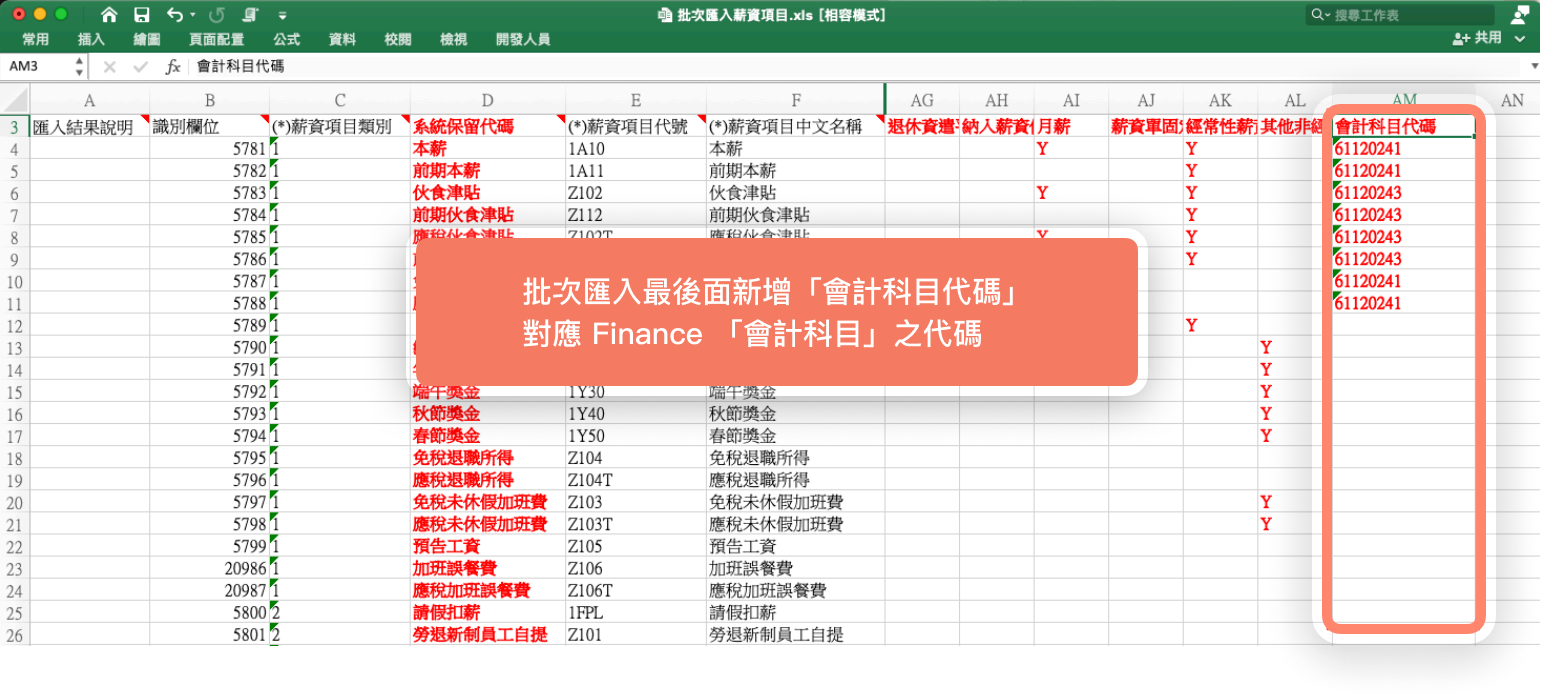Click the Name Box stepper showing AM3
This screenshot has width=1544, height=700.
(79, 67)
